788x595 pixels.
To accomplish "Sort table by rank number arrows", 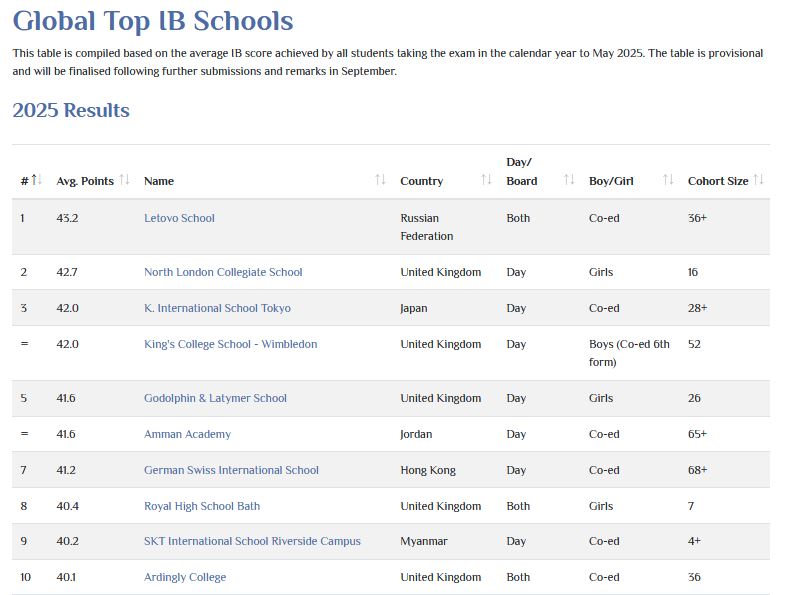I will (x=36, y=180).
